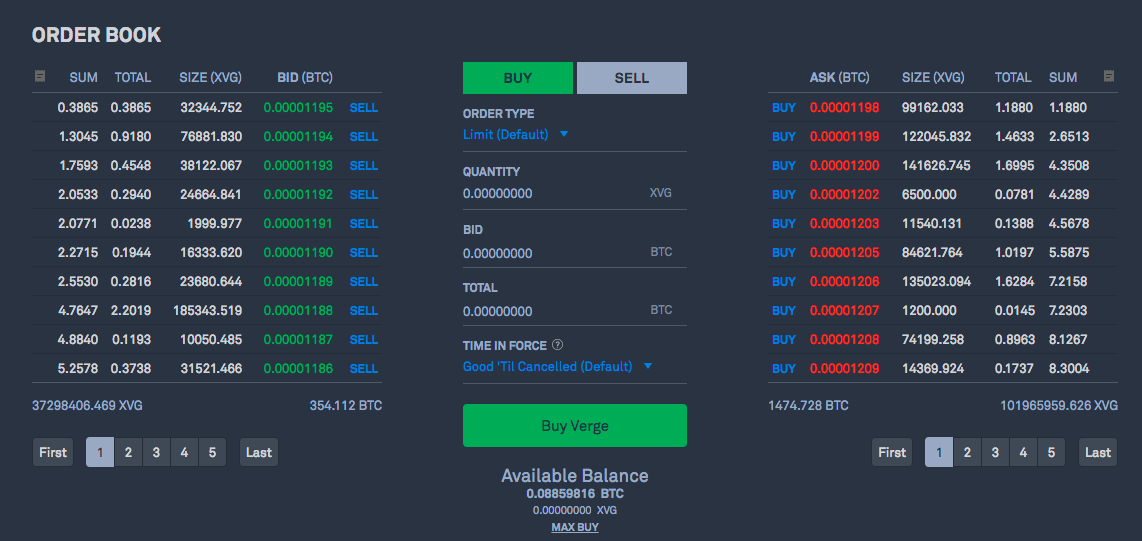Screen dimensions: 1142x541
Task: Click the bid table collapse icon
Action: pyautogui.click(x=39, y=76)
